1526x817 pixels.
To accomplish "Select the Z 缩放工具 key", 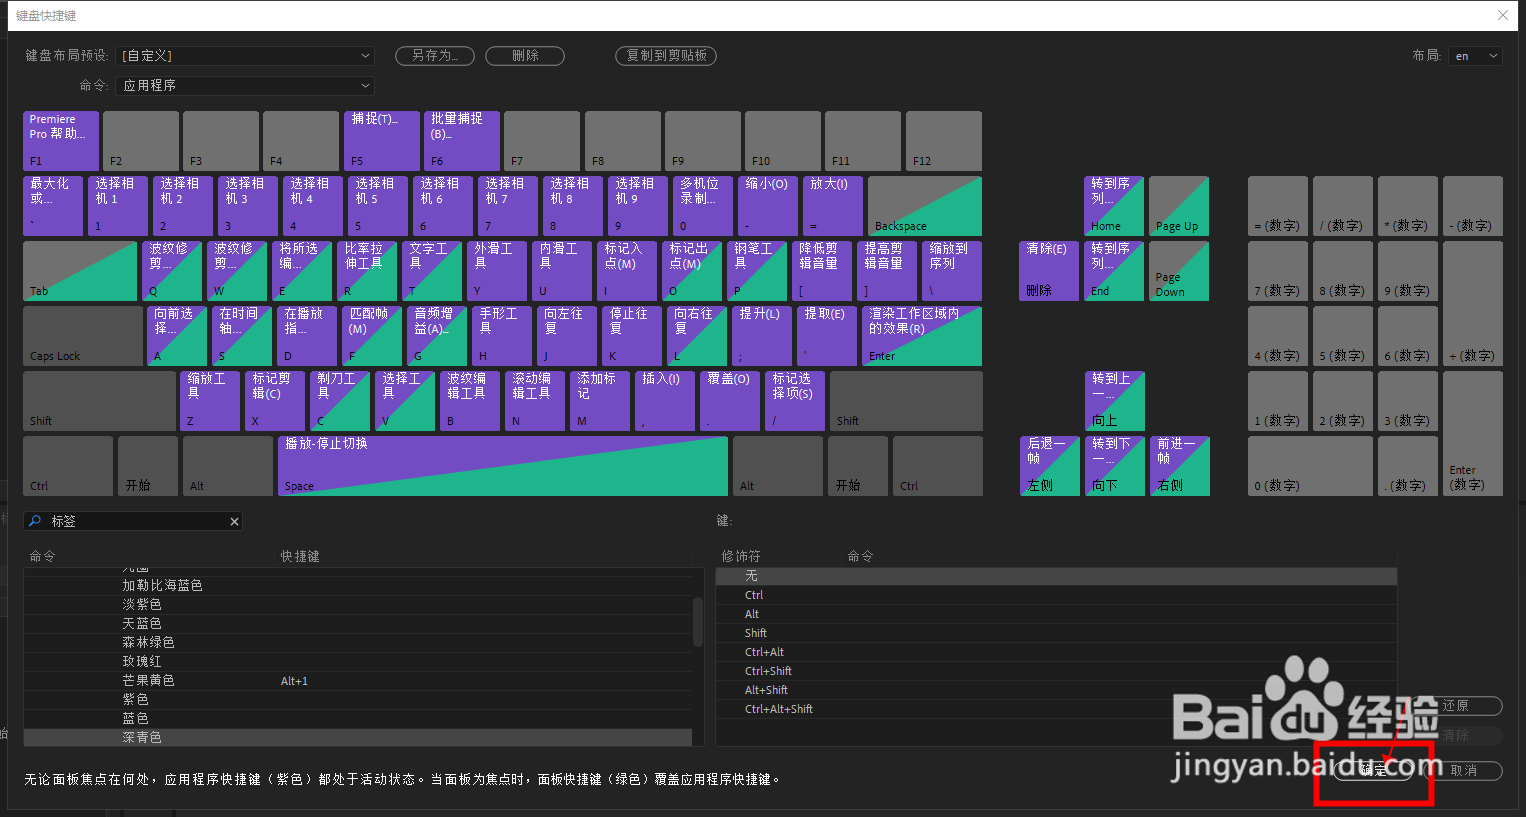I will 210,401.
